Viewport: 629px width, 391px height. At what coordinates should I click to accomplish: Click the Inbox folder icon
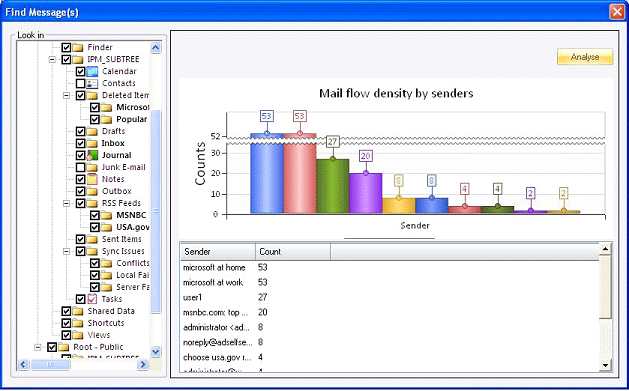coord(92,143)
